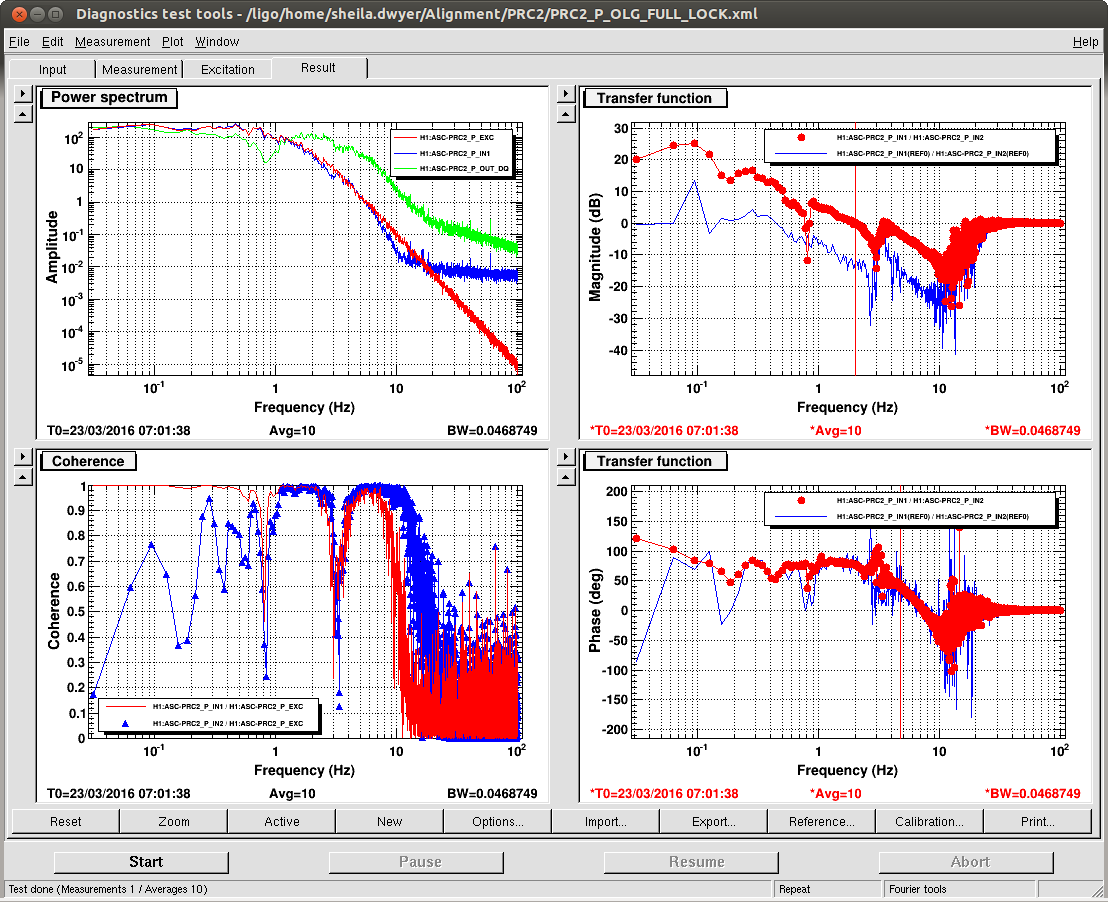Click the Abort button
The height and width of the screenshot is (902, 1108).
[x=966, y=862]
